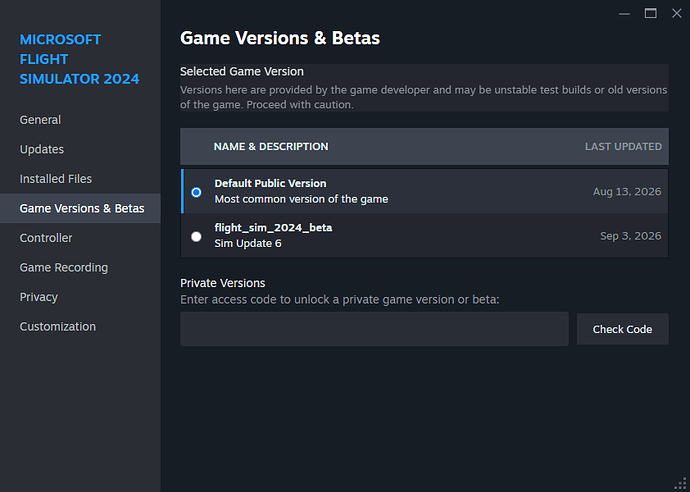Image resolution: width=690 pixels, height=492 pixels.
Task: Focus the private access code field
Action: [x=374, y=329]
